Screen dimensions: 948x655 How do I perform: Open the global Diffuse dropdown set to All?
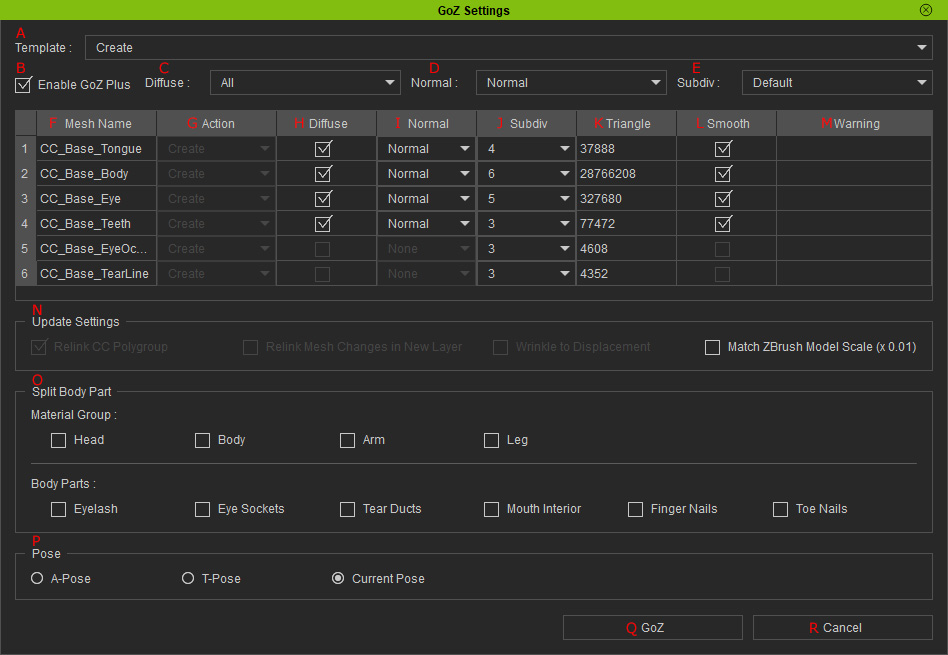point(305,83)
